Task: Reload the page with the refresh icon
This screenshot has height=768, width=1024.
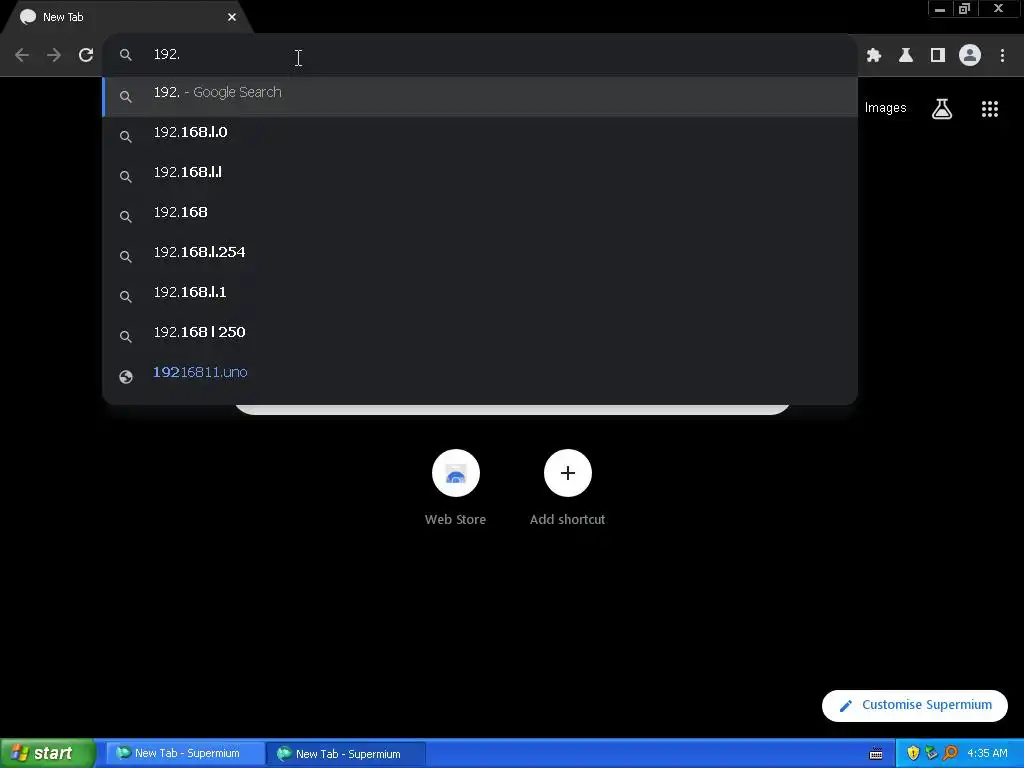Action: point(86,55)
